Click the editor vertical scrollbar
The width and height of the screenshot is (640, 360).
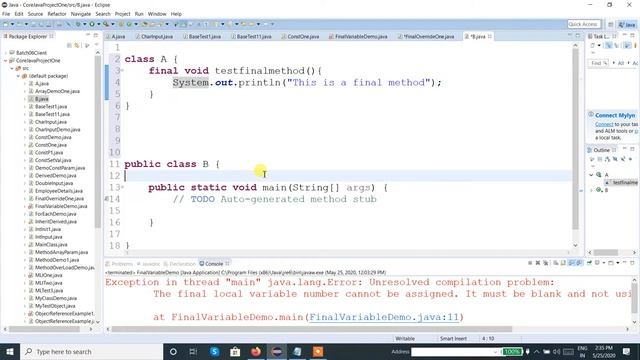tap(576, 139)
